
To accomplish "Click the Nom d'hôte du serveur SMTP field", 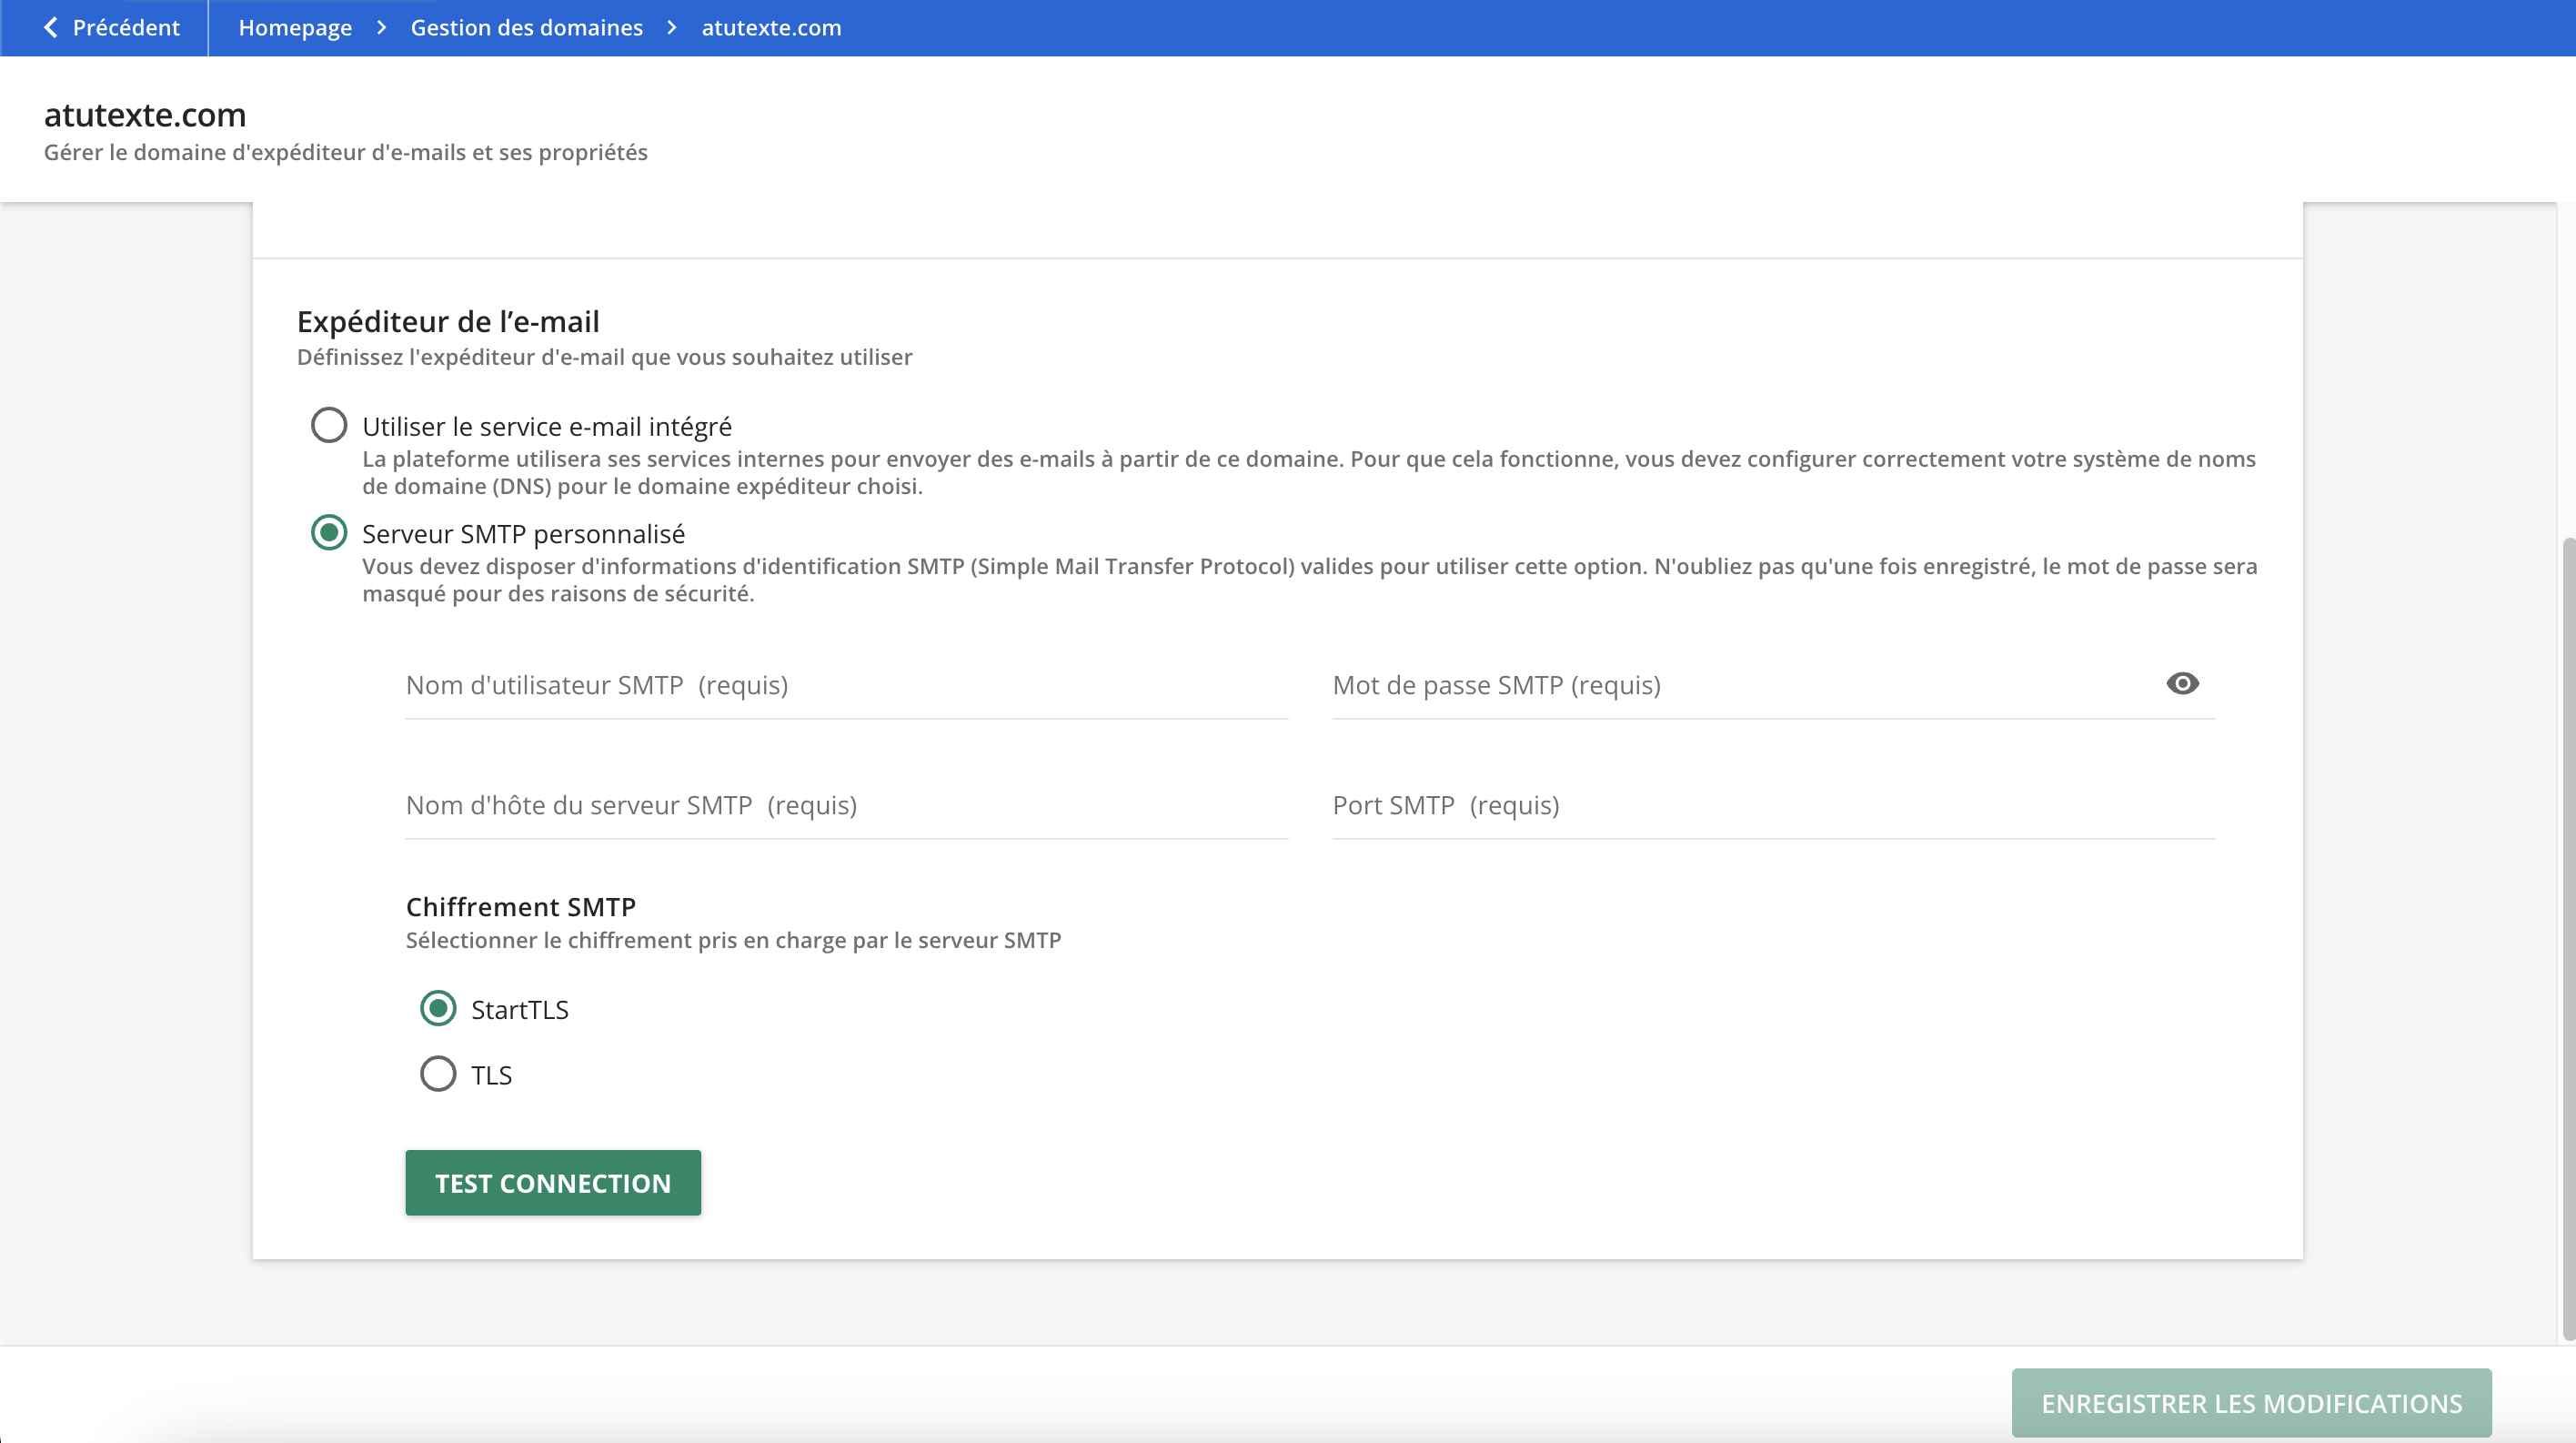I will pyautogui.click(x=846, y=806).
